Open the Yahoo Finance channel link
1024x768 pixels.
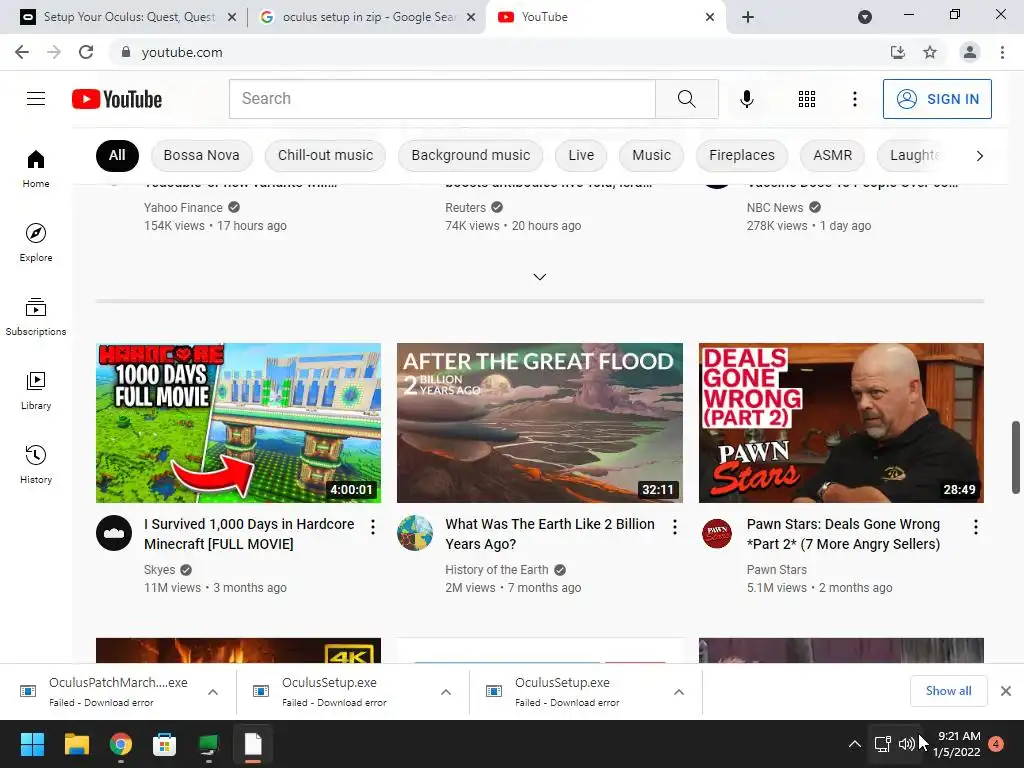point(183,208)
